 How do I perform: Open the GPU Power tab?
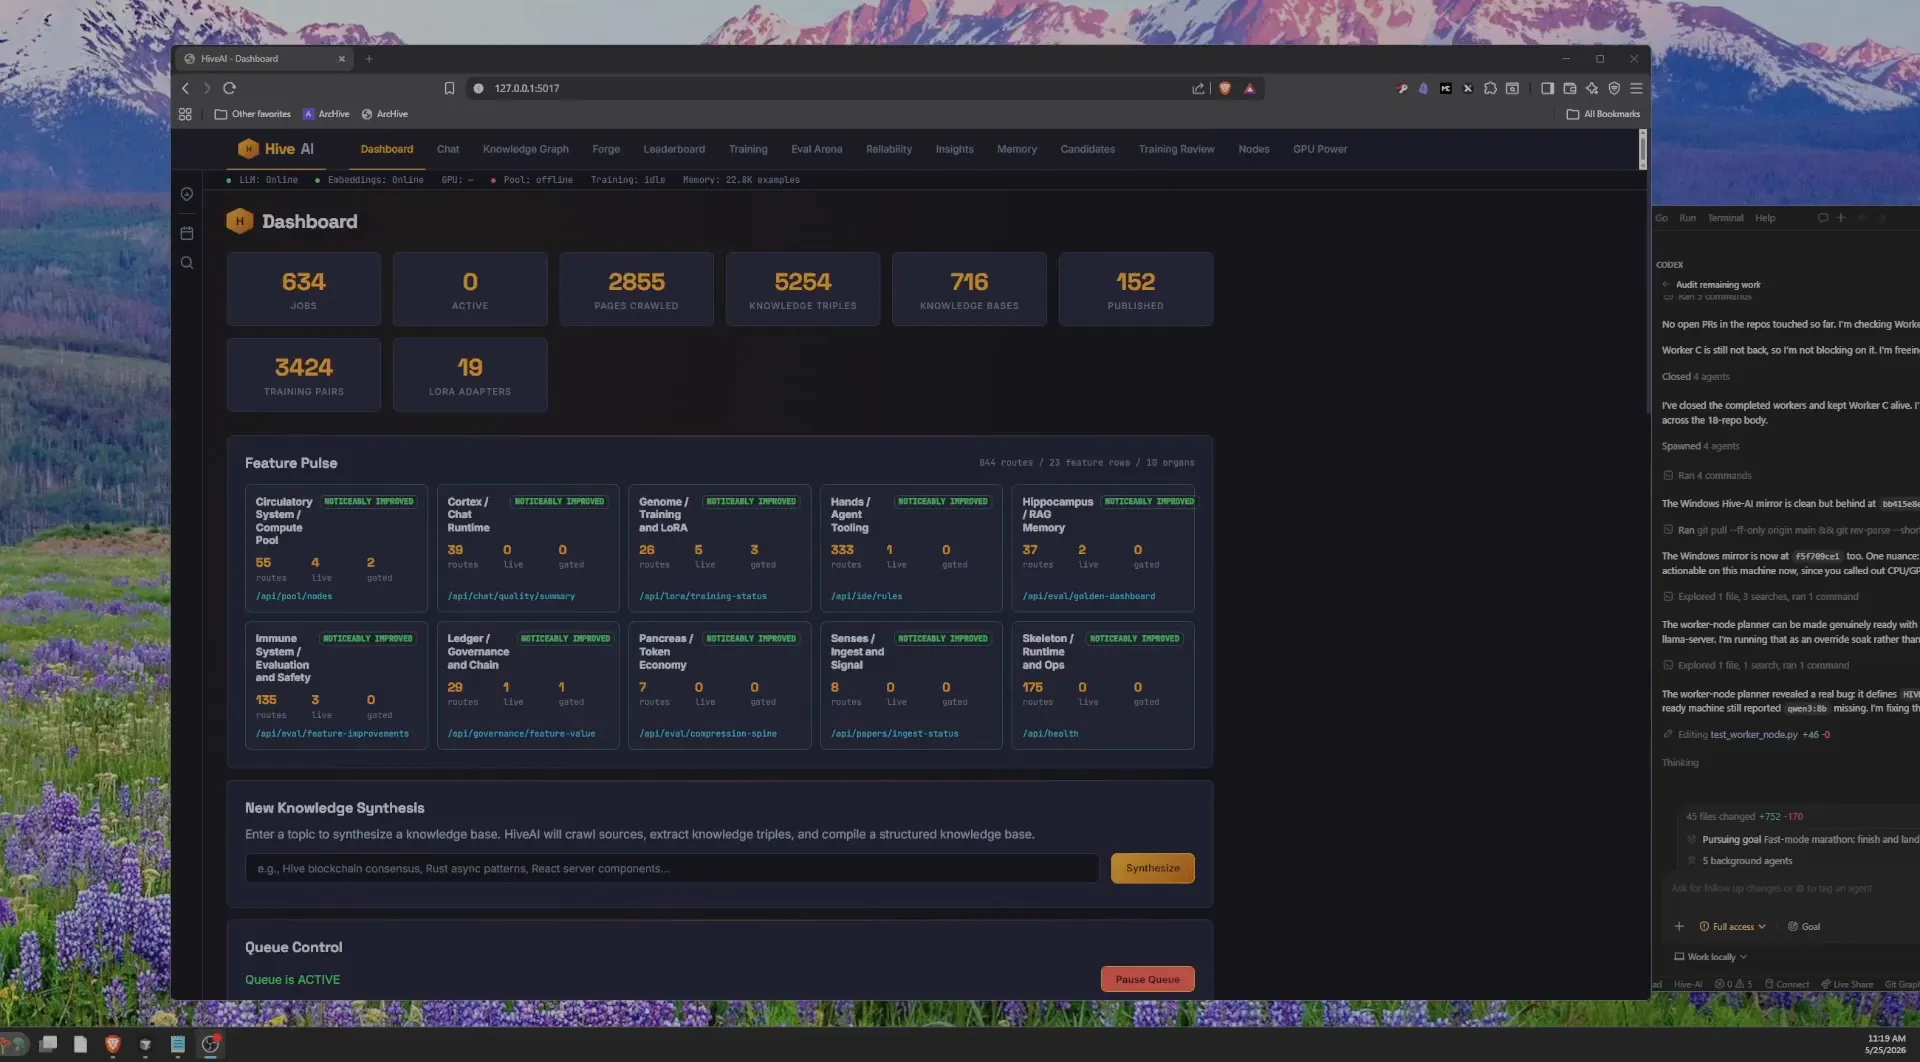coord(1320,149)
